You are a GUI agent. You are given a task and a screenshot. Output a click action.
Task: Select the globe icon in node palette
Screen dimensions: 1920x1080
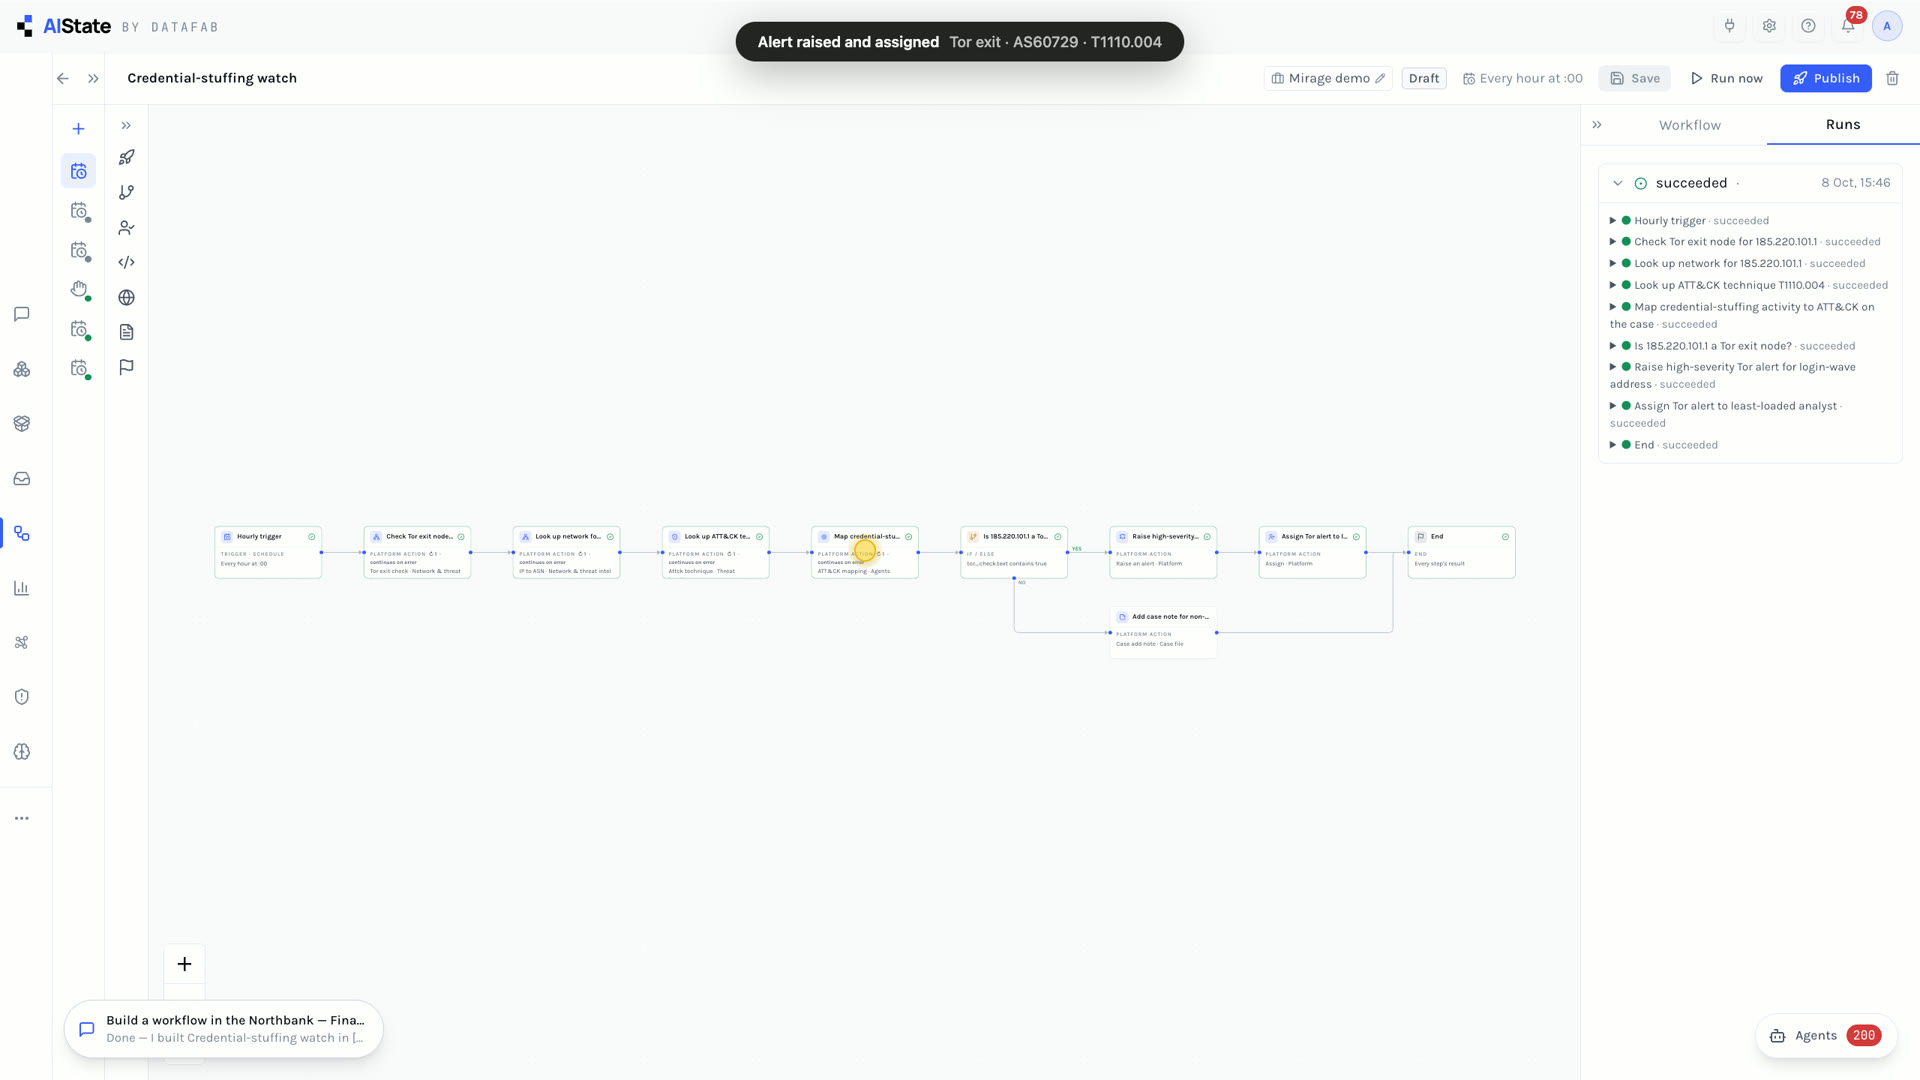(x=126, y=297)
